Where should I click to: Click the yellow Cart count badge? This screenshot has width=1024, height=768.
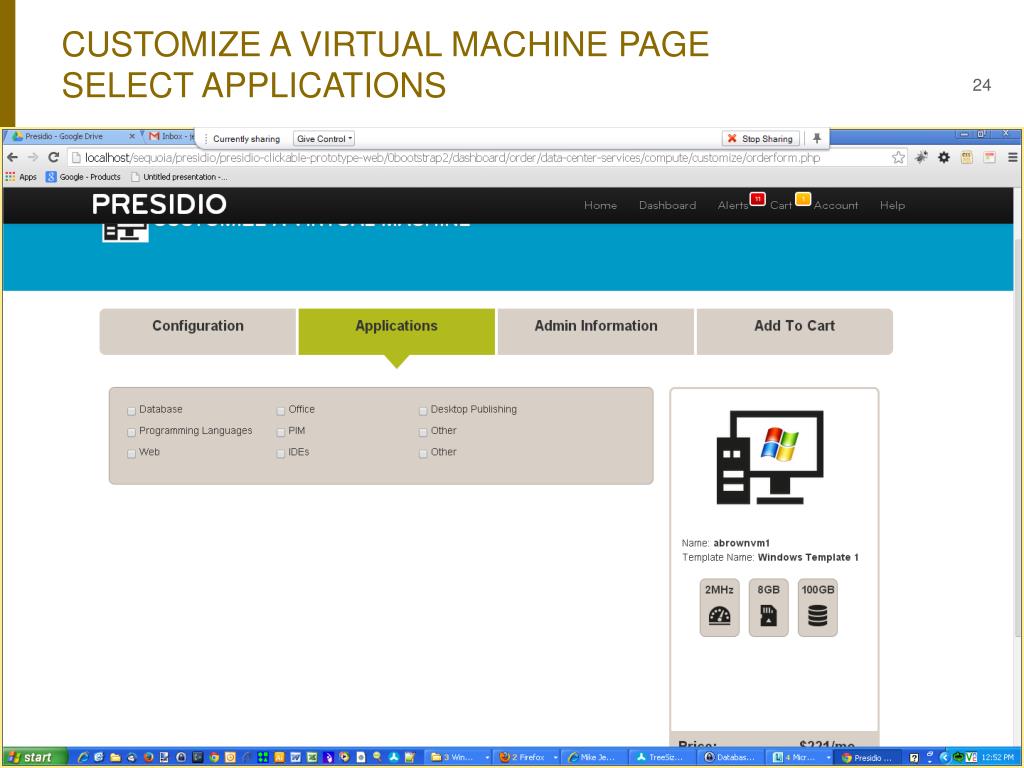pos(803,199)
